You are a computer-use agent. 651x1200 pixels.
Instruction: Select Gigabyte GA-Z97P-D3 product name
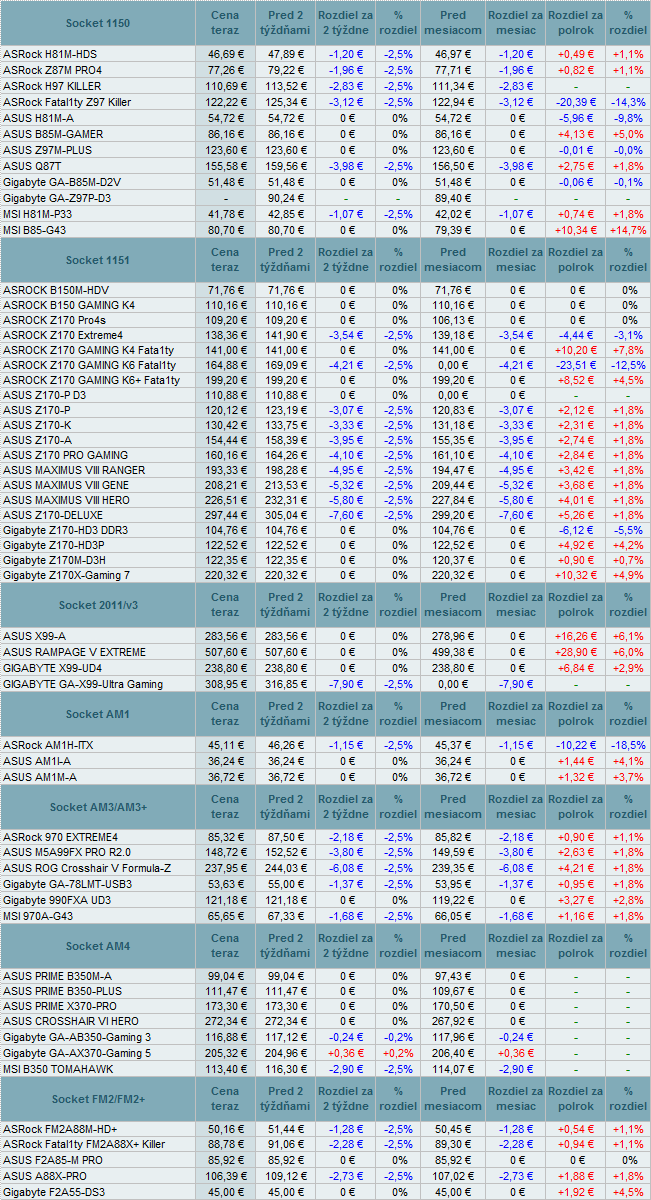pyautogui.click(x=57, y=198)
